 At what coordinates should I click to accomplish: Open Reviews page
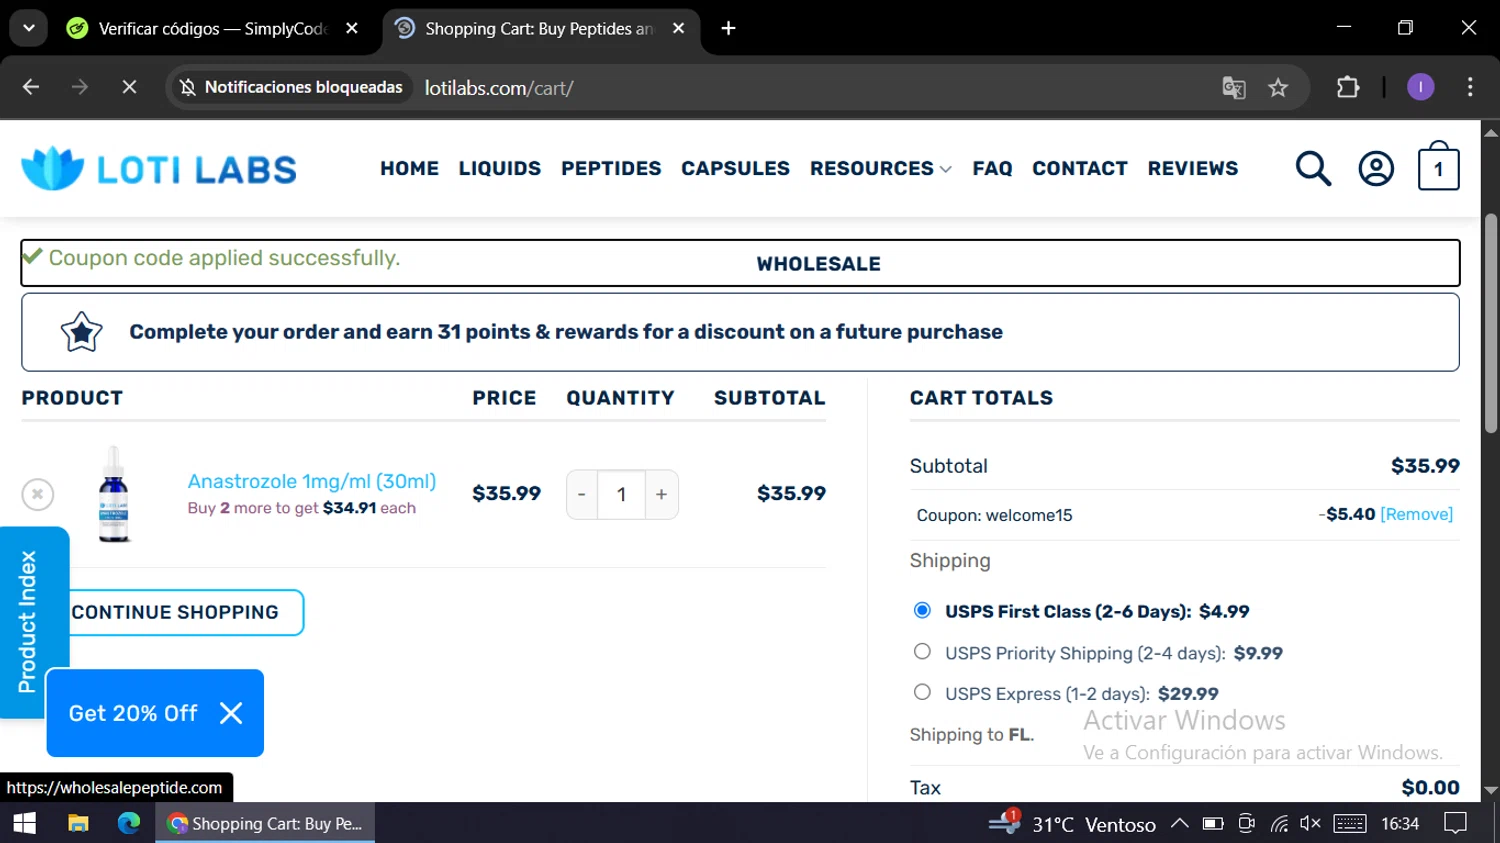tap(1193, 168)
